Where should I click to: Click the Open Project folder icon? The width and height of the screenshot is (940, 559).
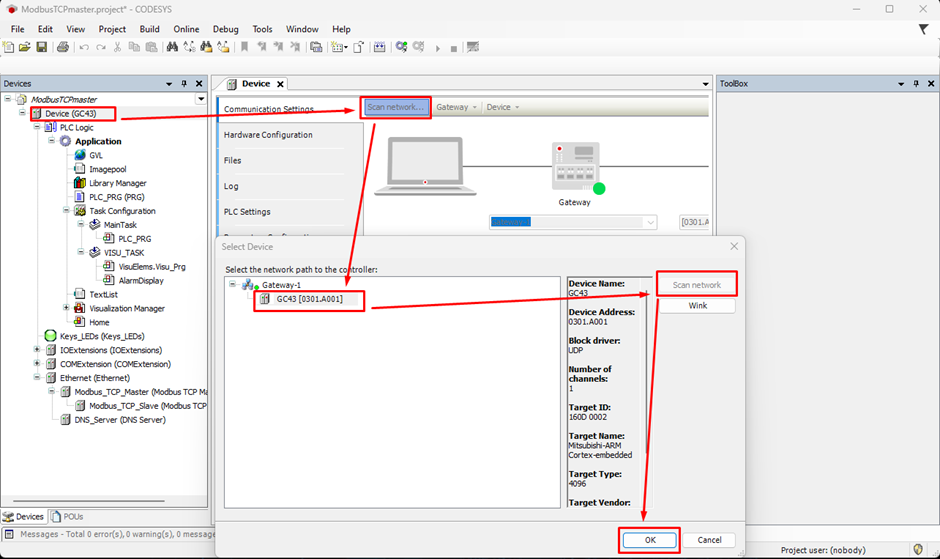tap(25, 47)
